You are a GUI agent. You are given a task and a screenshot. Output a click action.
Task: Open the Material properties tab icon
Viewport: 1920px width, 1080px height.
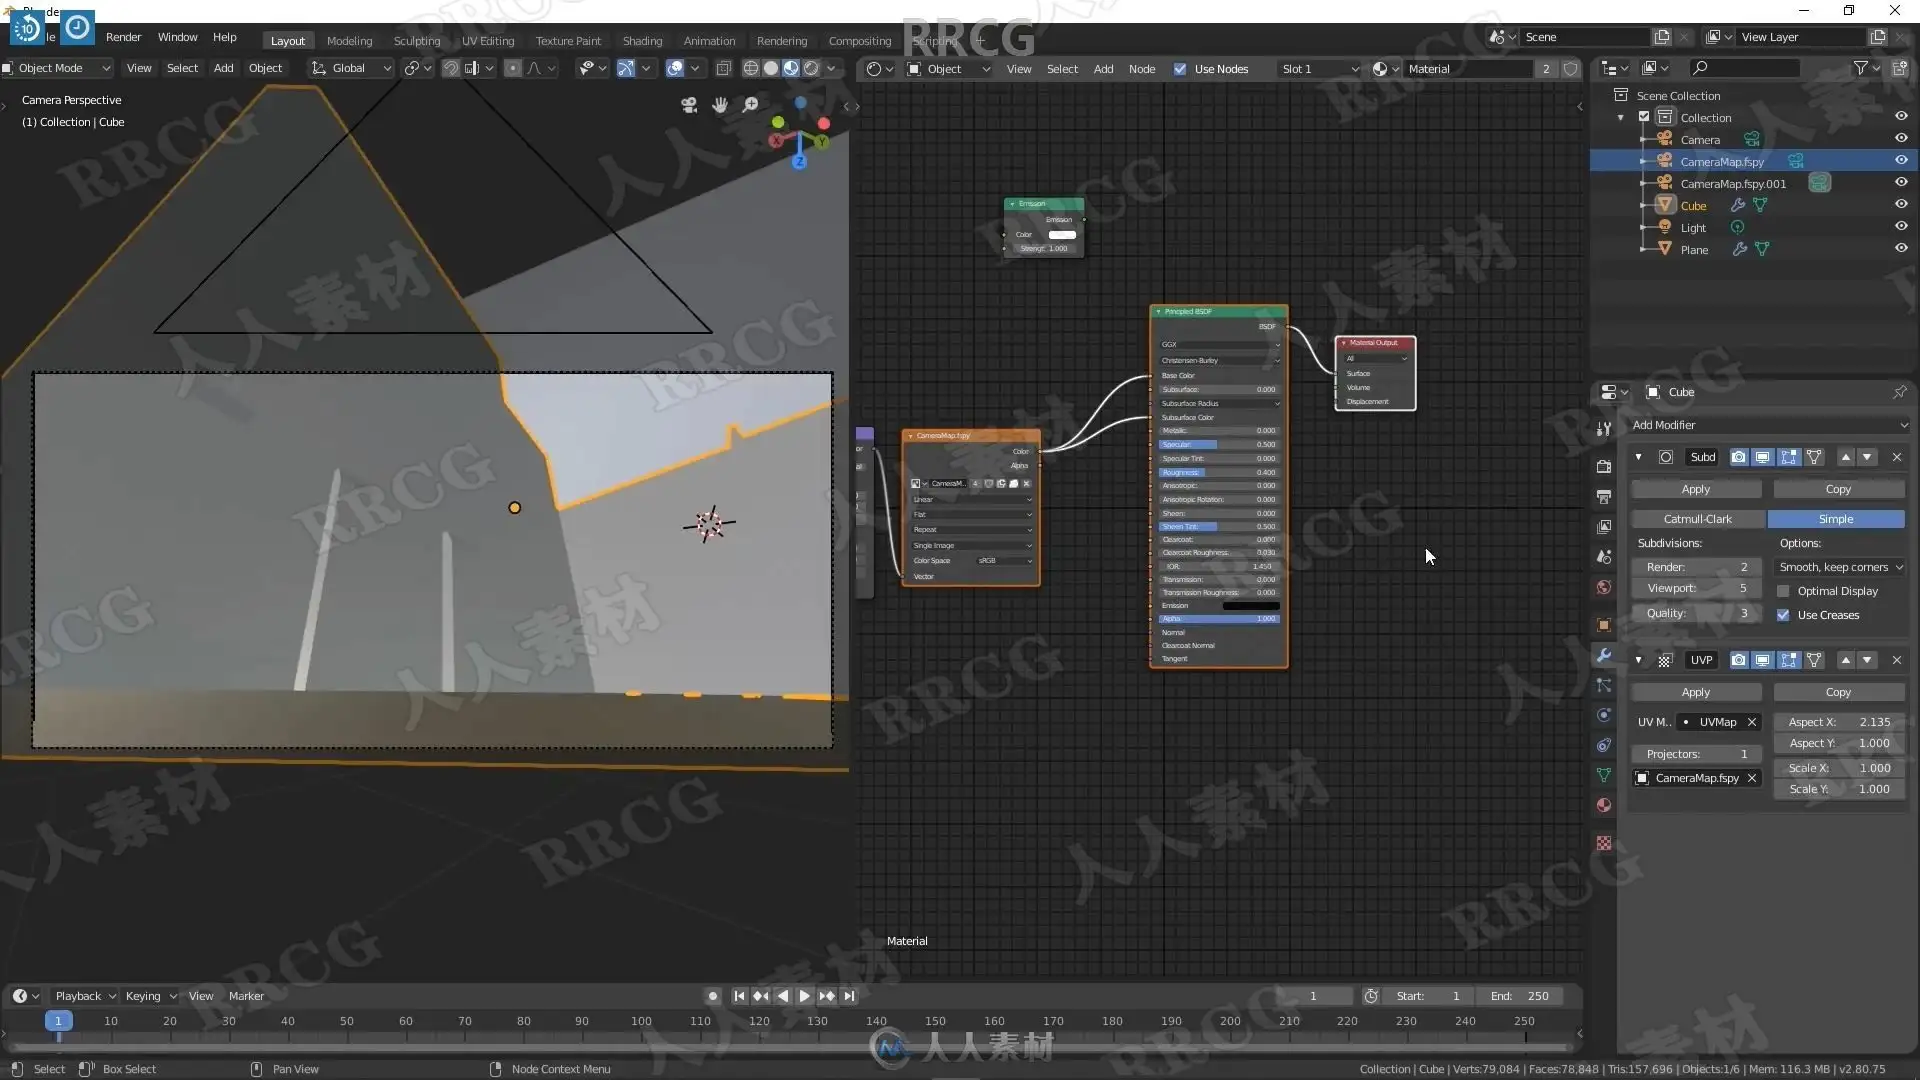coord(1604,806)
